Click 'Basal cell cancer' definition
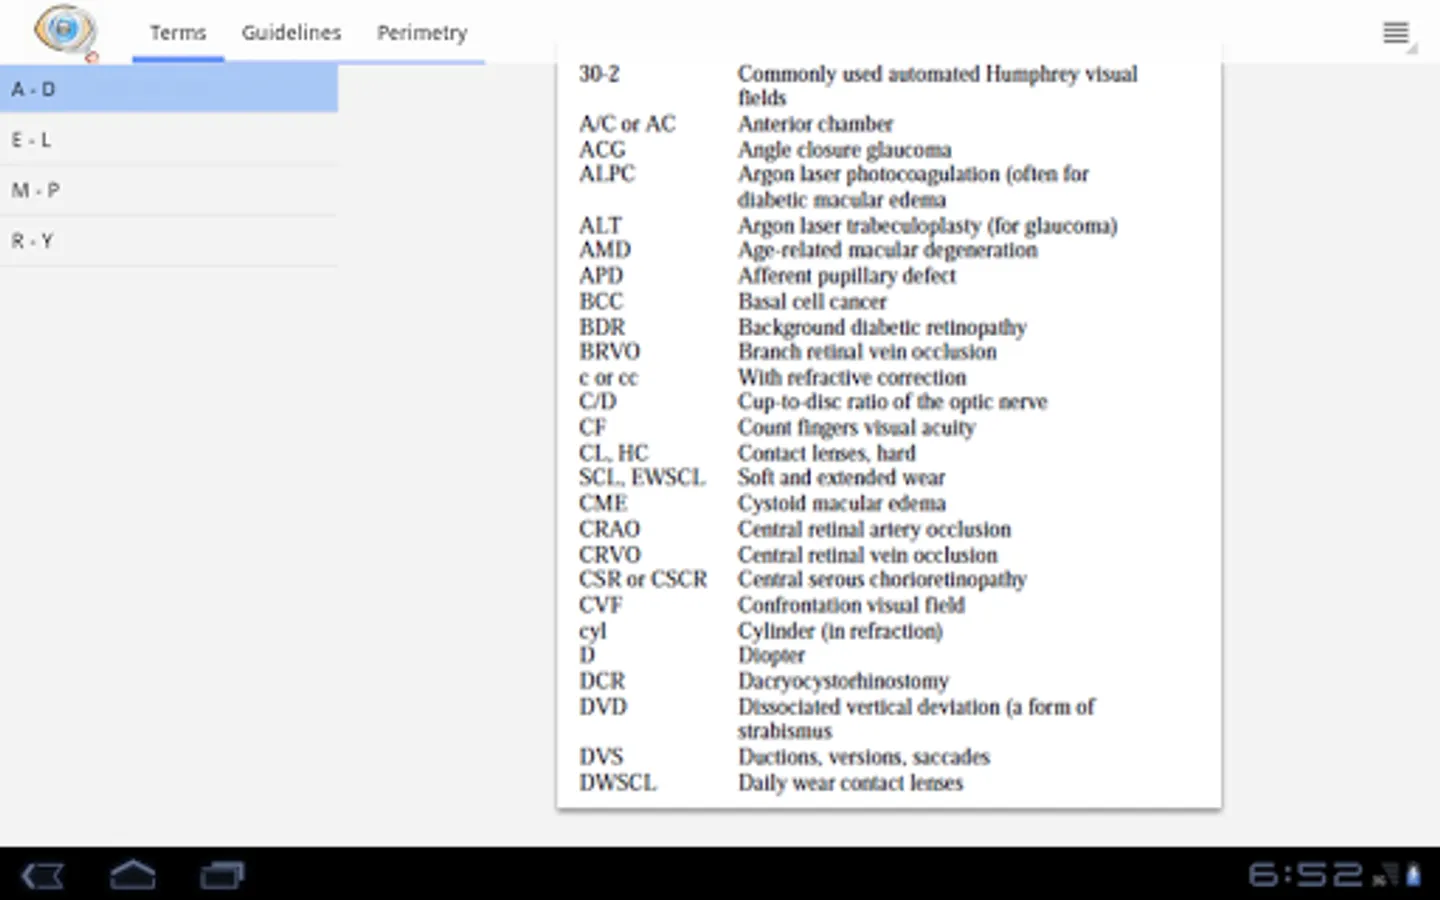Screen dimensions: 1440x900 coord(812,302)
